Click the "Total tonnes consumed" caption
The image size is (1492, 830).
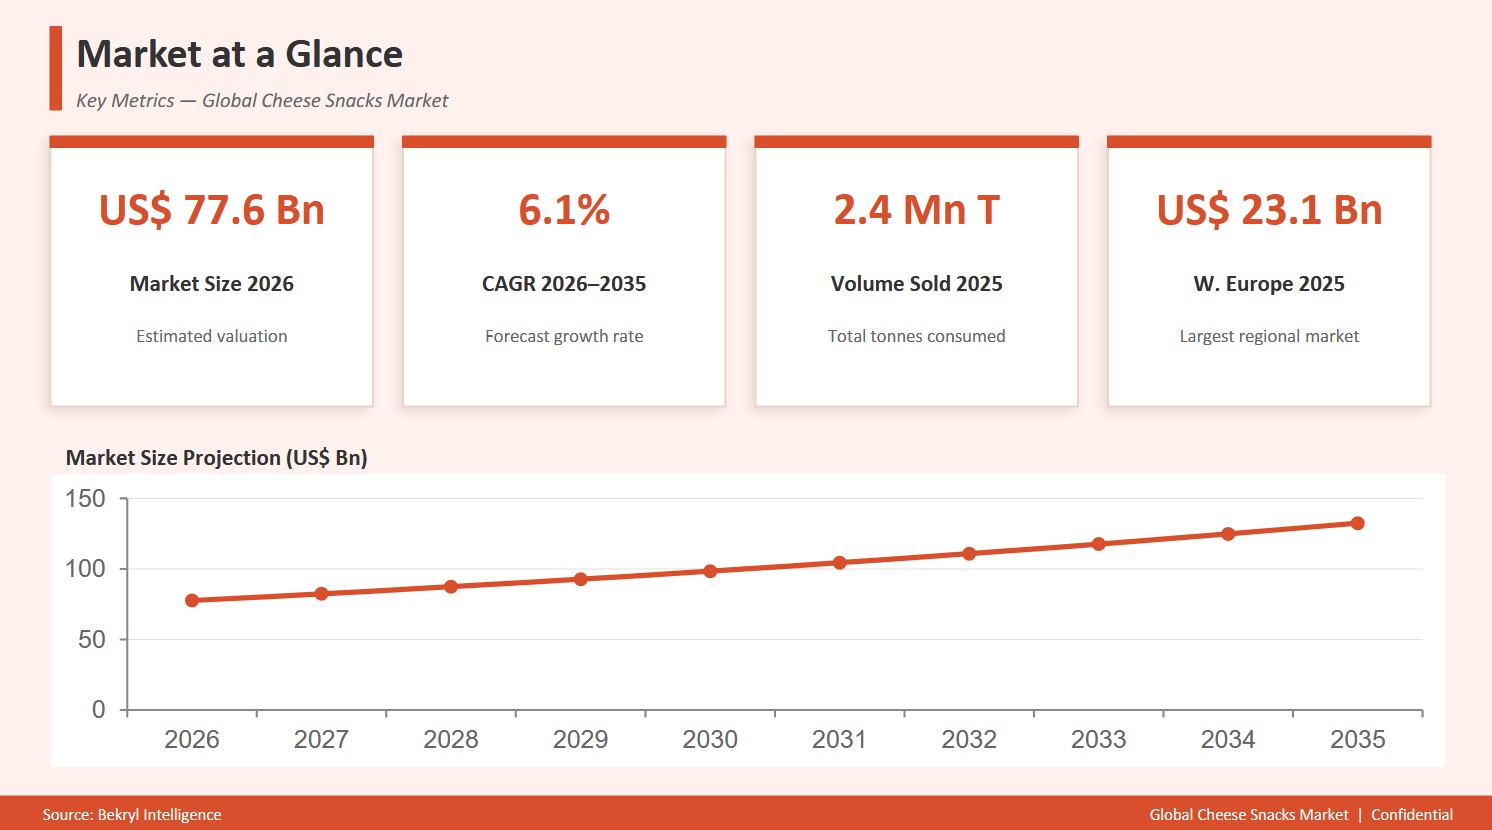click(x=917, y=336)
